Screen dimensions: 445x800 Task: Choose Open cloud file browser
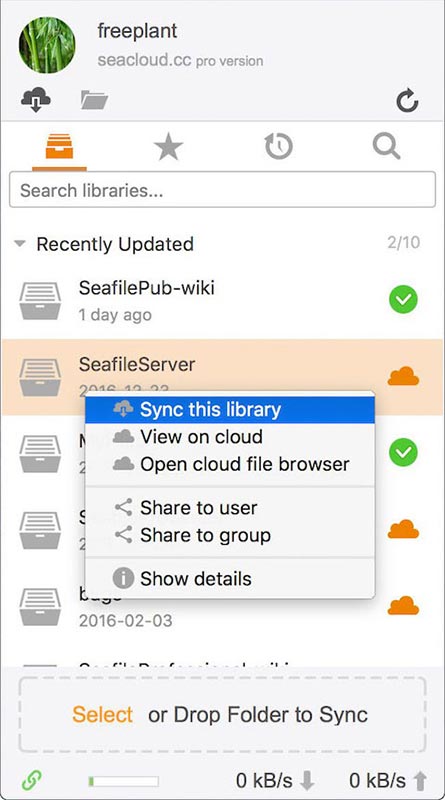point(230,464)
